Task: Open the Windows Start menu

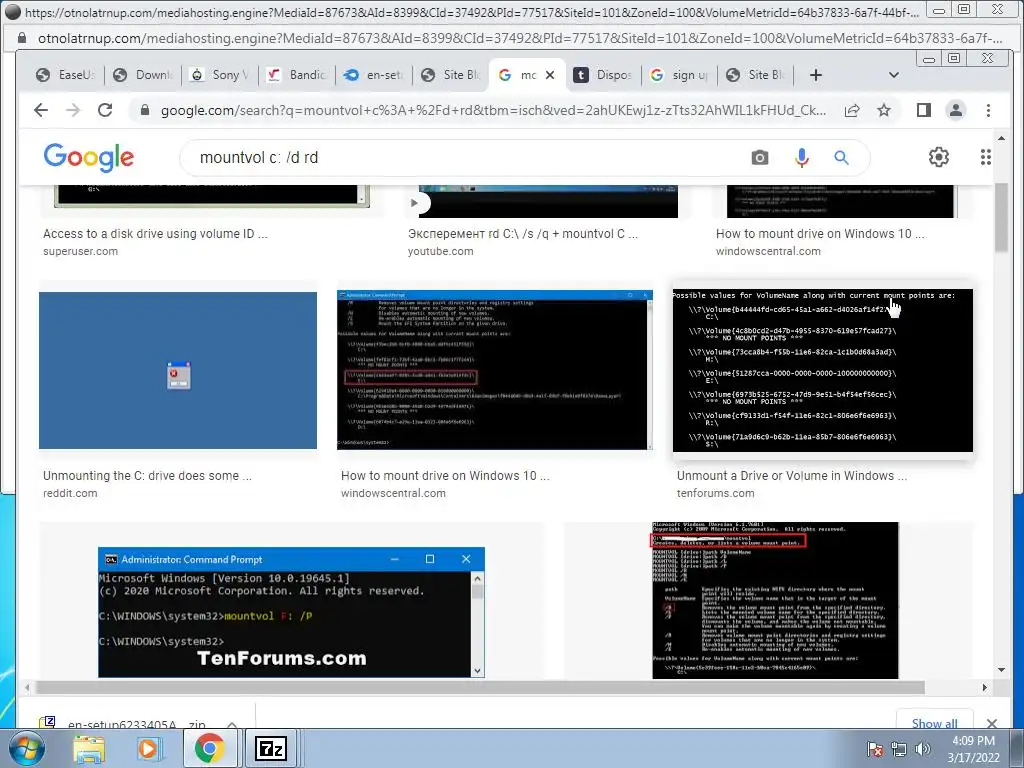Action: [26, 748]
